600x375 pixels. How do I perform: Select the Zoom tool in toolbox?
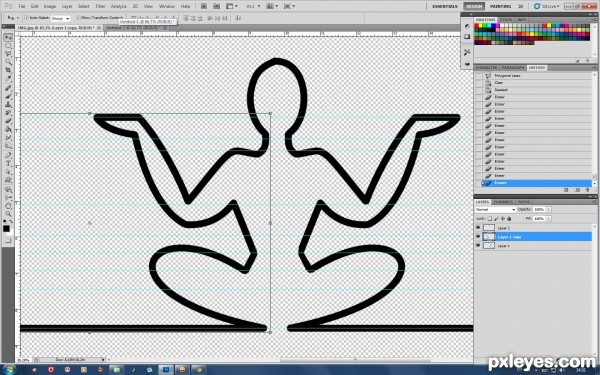click(8, 214)
